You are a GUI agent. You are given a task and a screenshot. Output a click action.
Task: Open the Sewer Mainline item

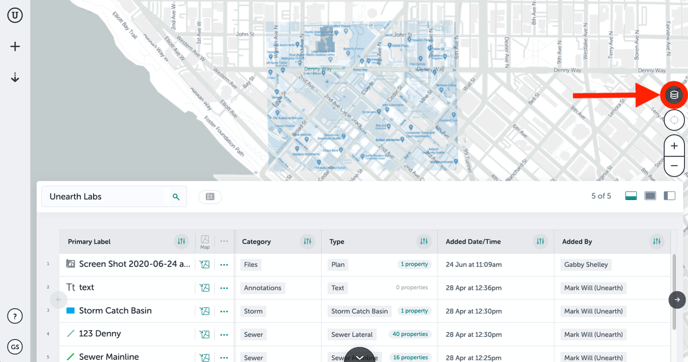click(x=109, y=357)
